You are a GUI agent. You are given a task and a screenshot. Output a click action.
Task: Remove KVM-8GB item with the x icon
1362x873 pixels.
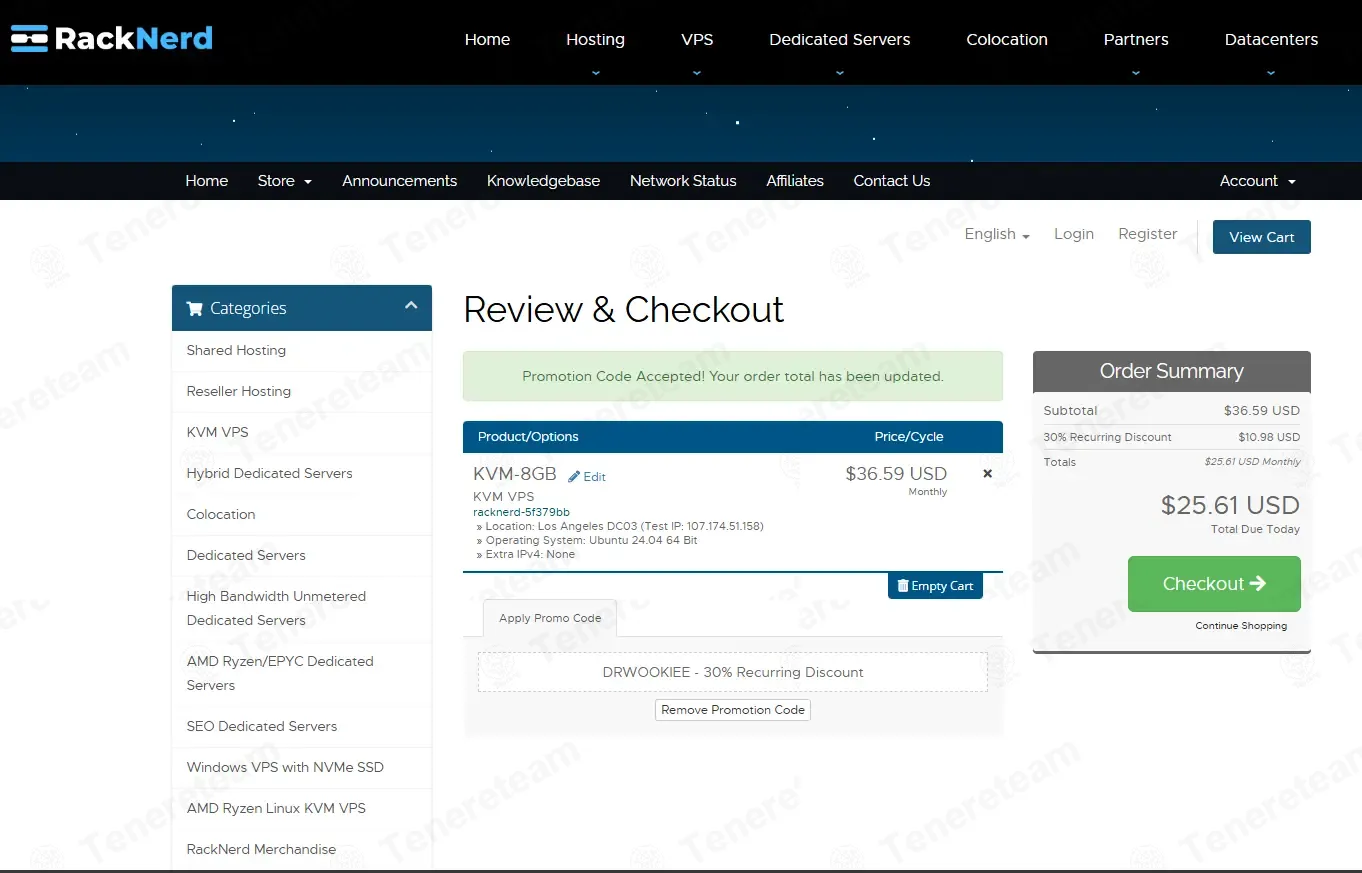point(988,474)
